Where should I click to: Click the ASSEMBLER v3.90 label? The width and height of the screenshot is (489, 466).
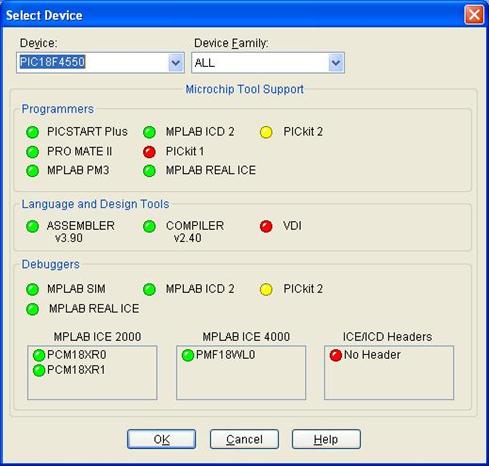click(x=81, y=232)
